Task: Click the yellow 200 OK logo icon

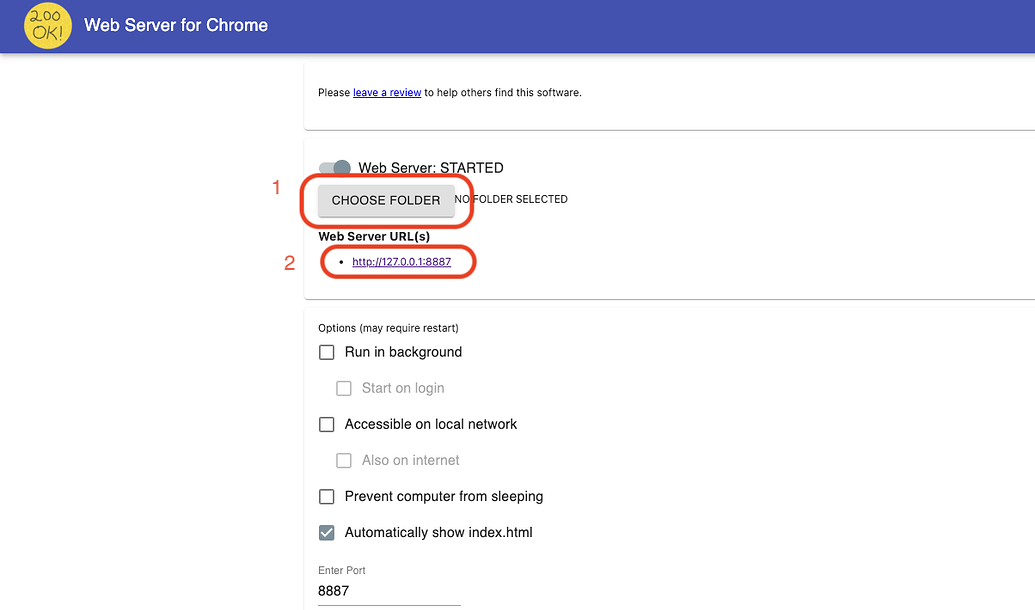Action: tap(47, 25)
